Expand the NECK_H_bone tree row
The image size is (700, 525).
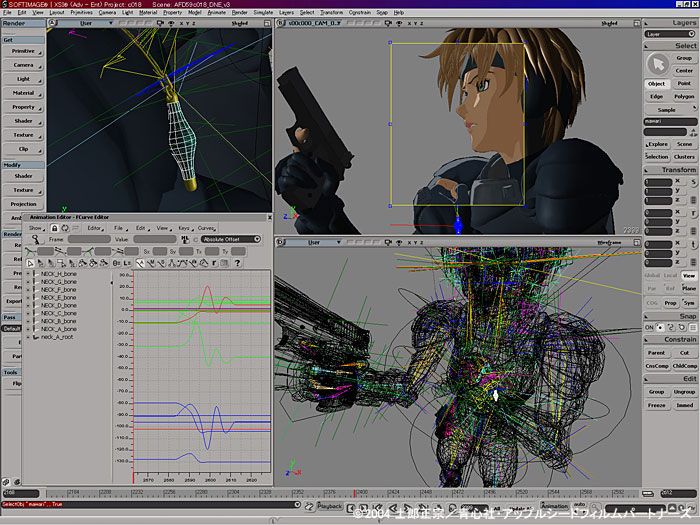coord(29,274)
